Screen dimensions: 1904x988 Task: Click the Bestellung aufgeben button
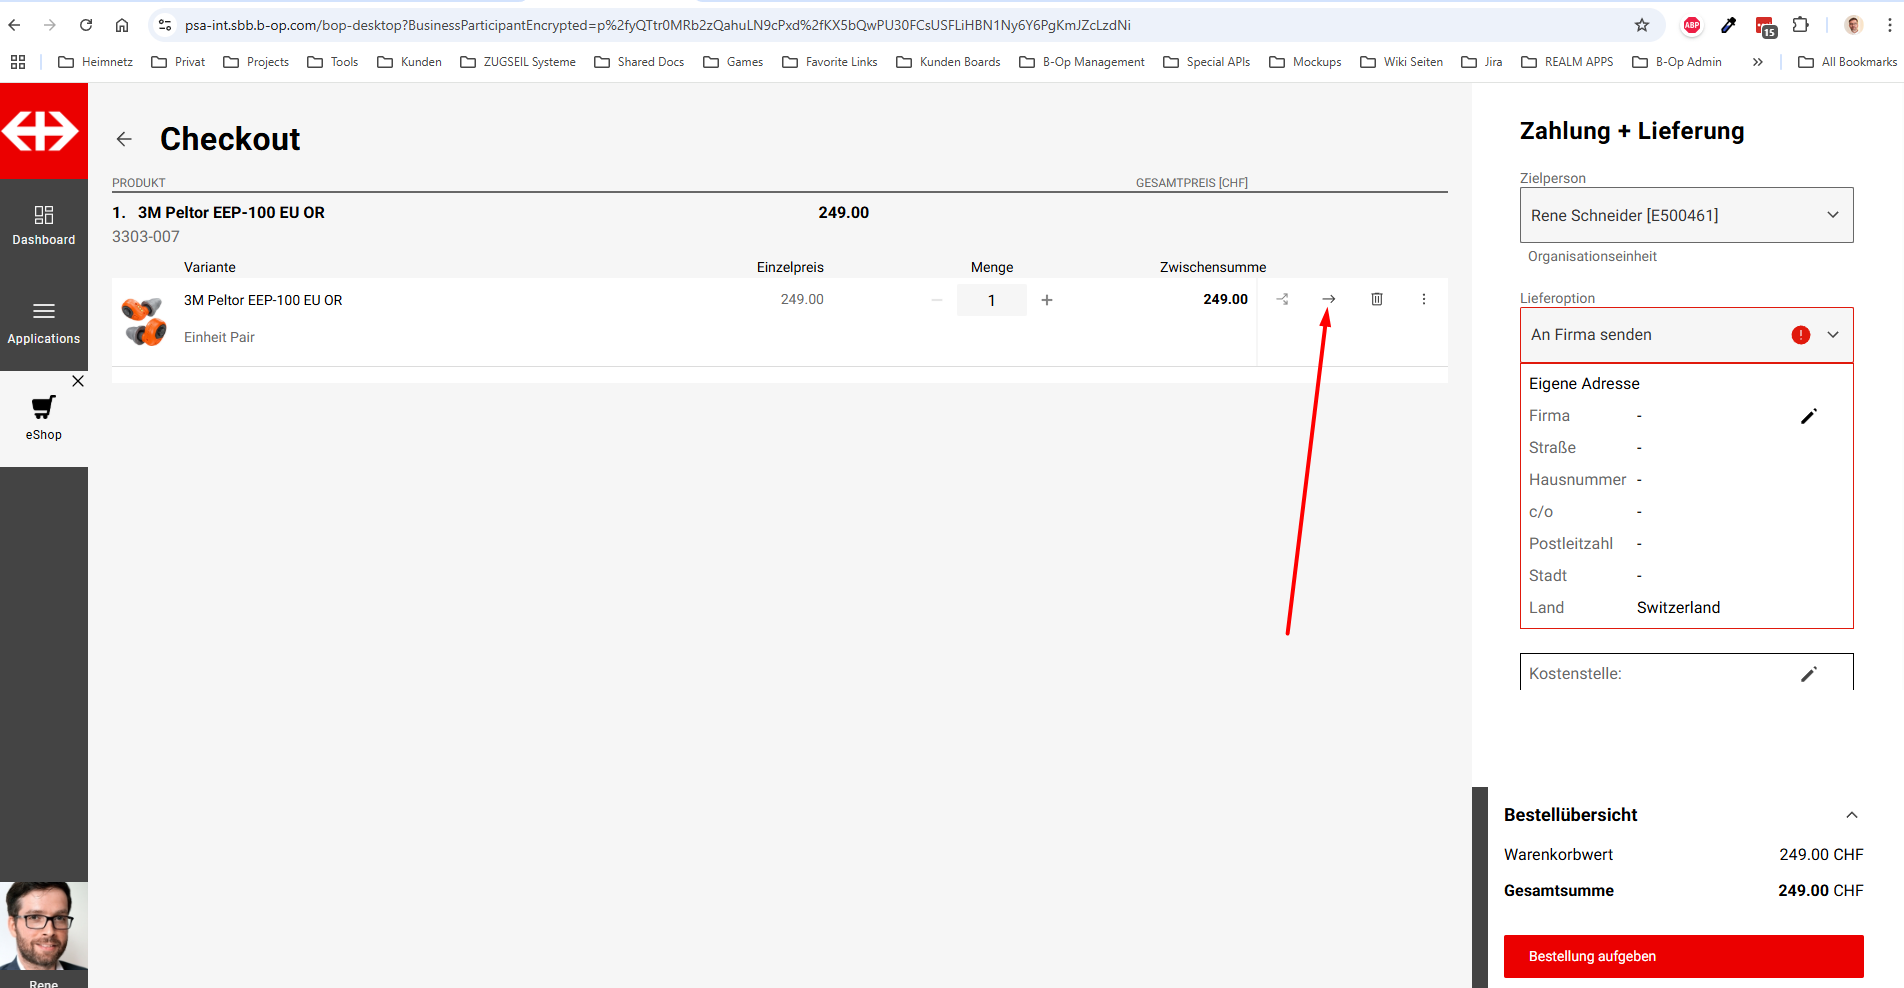tap(1683, 956)
